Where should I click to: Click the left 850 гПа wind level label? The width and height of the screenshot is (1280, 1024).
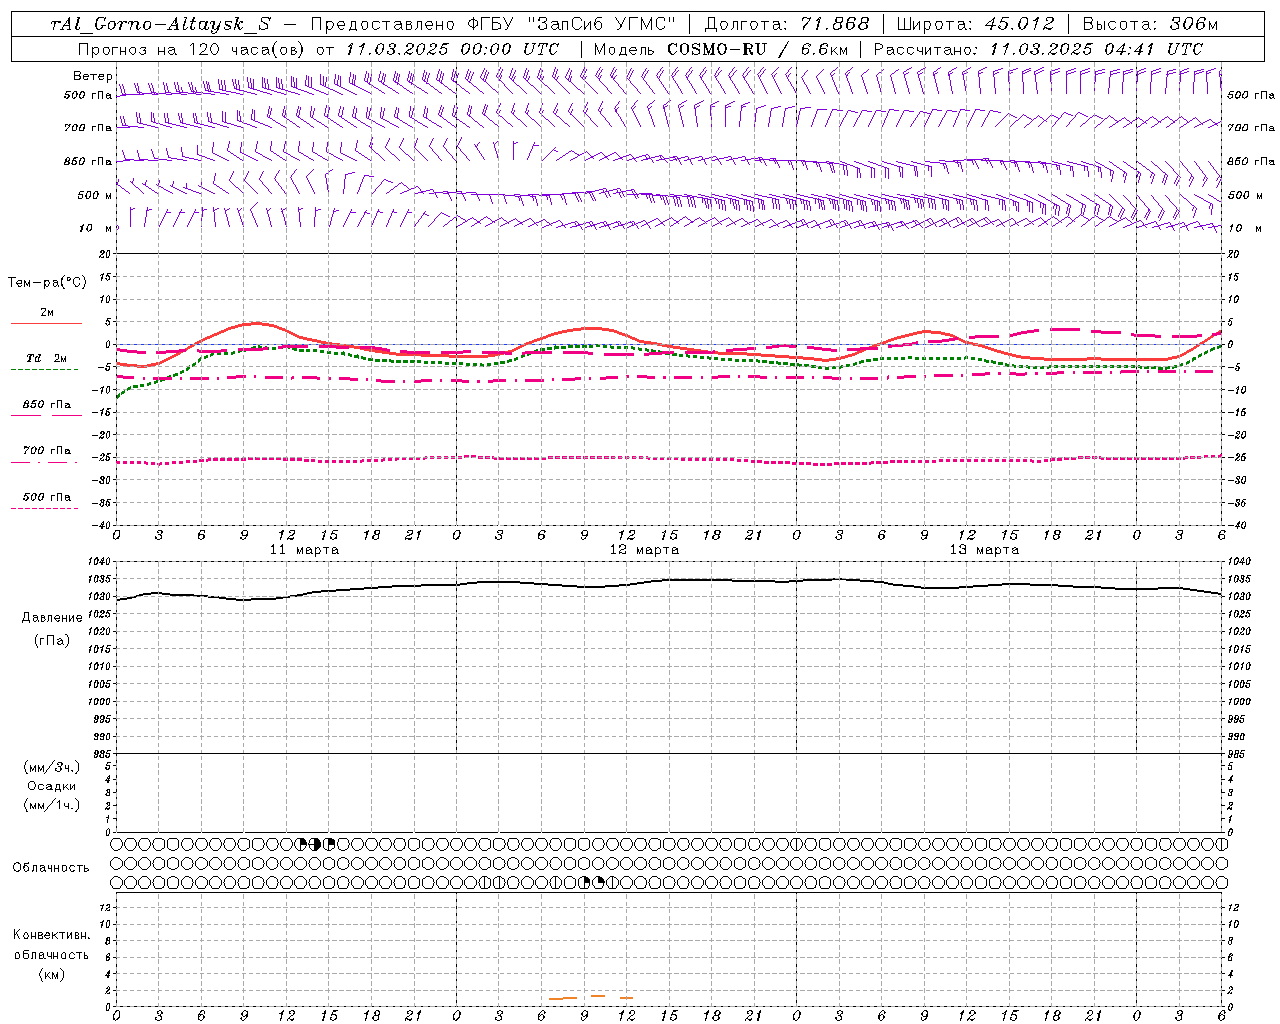(88, 161)
